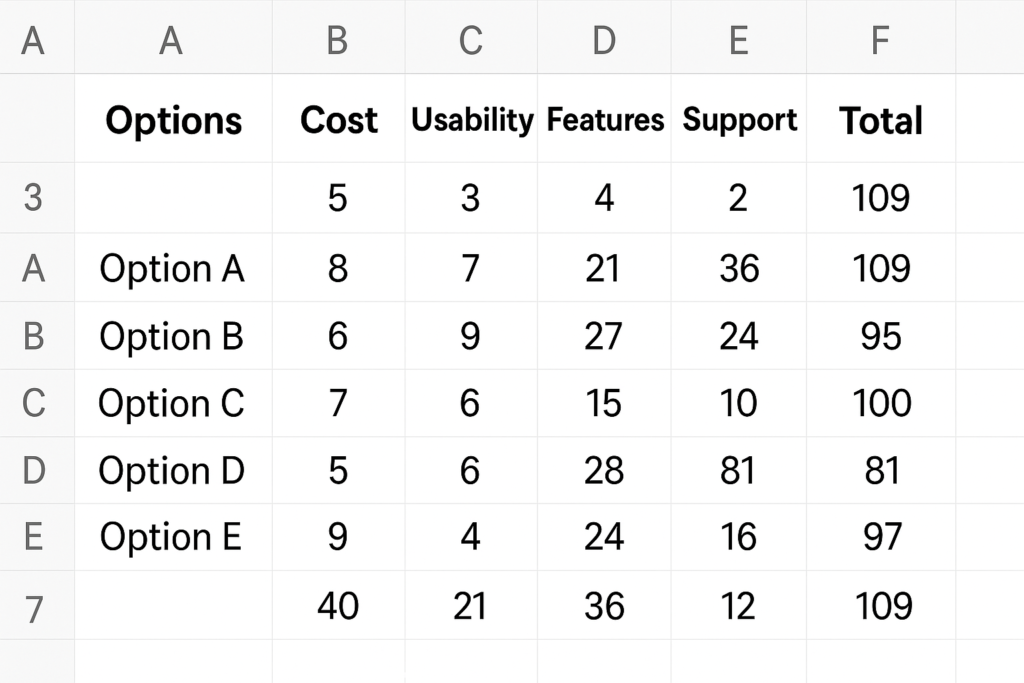Viewport: 1024px width, 683px height.
Task: Select column B header
Action: tap(338, 37)
